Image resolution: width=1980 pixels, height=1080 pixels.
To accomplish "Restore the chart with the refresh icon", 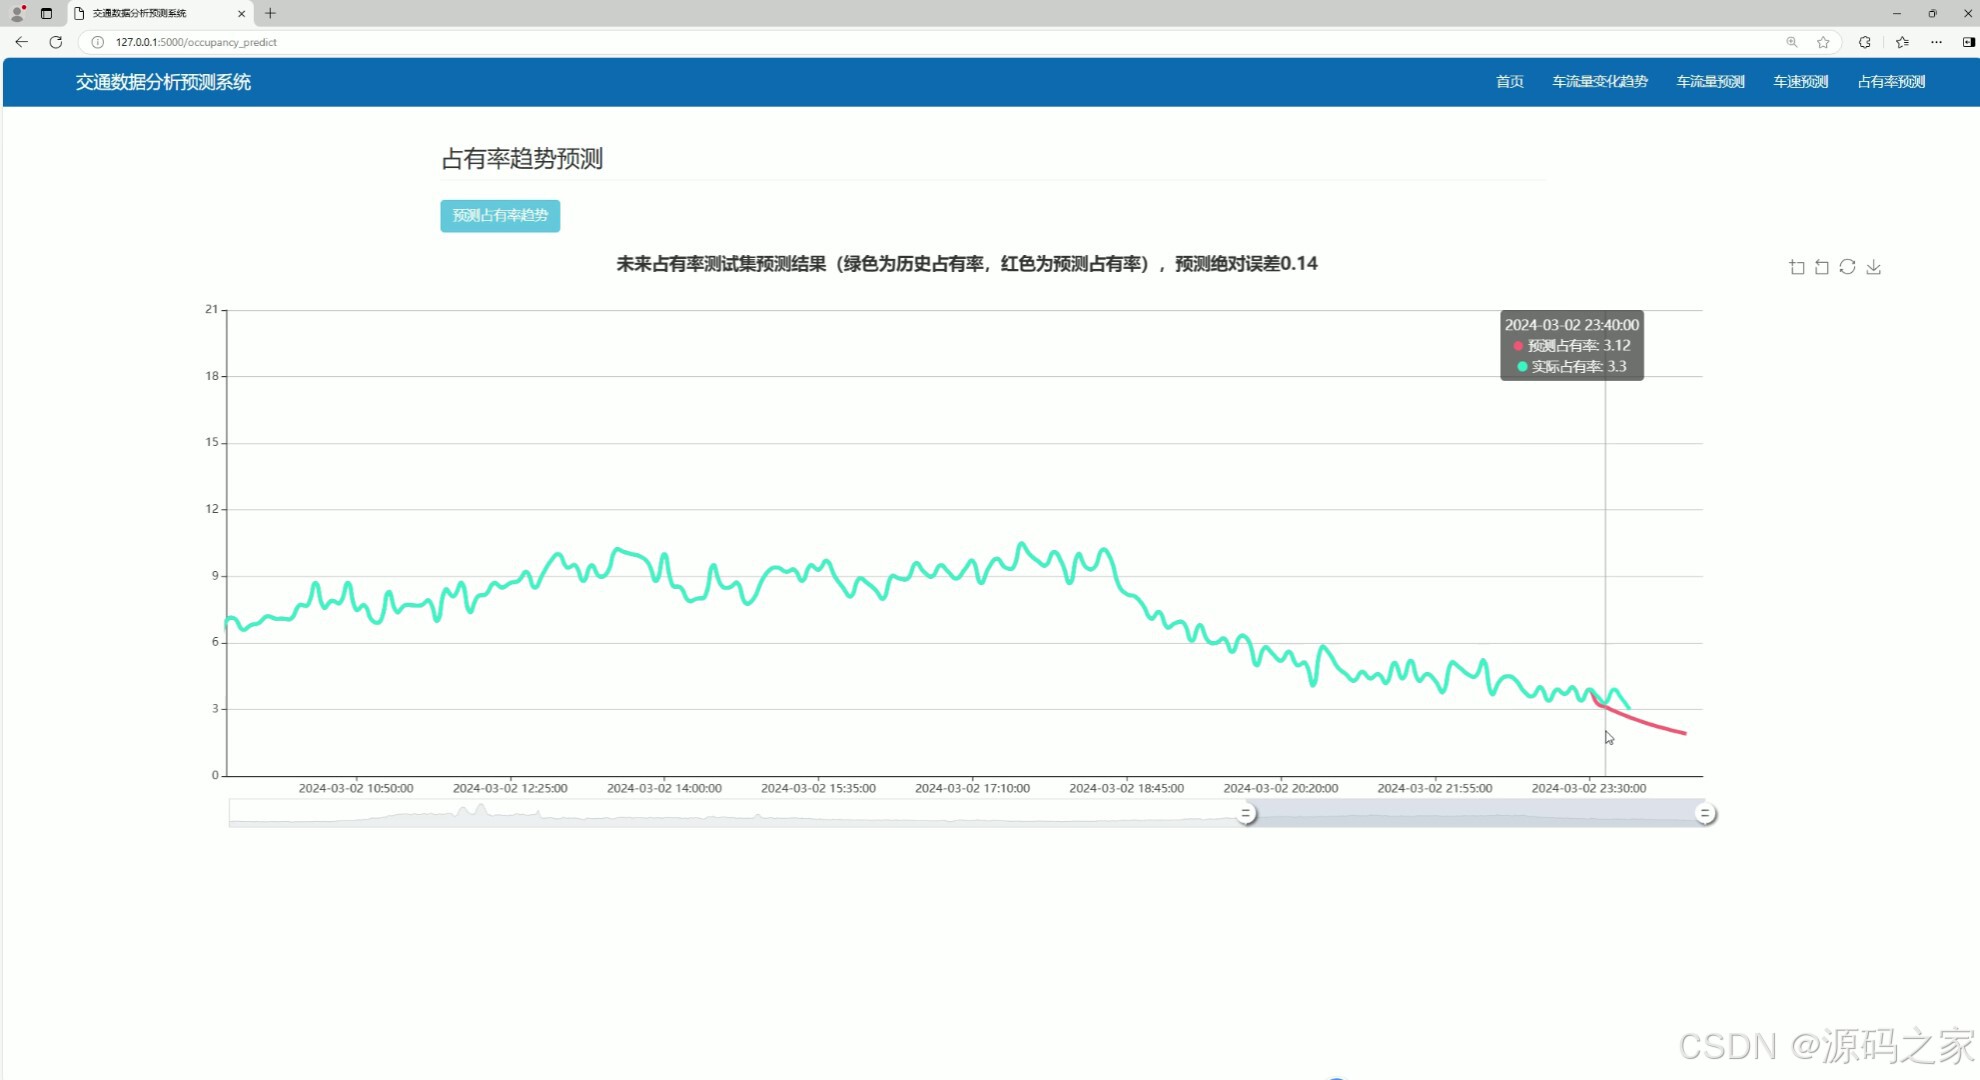I will click(x=1847, y=267).
